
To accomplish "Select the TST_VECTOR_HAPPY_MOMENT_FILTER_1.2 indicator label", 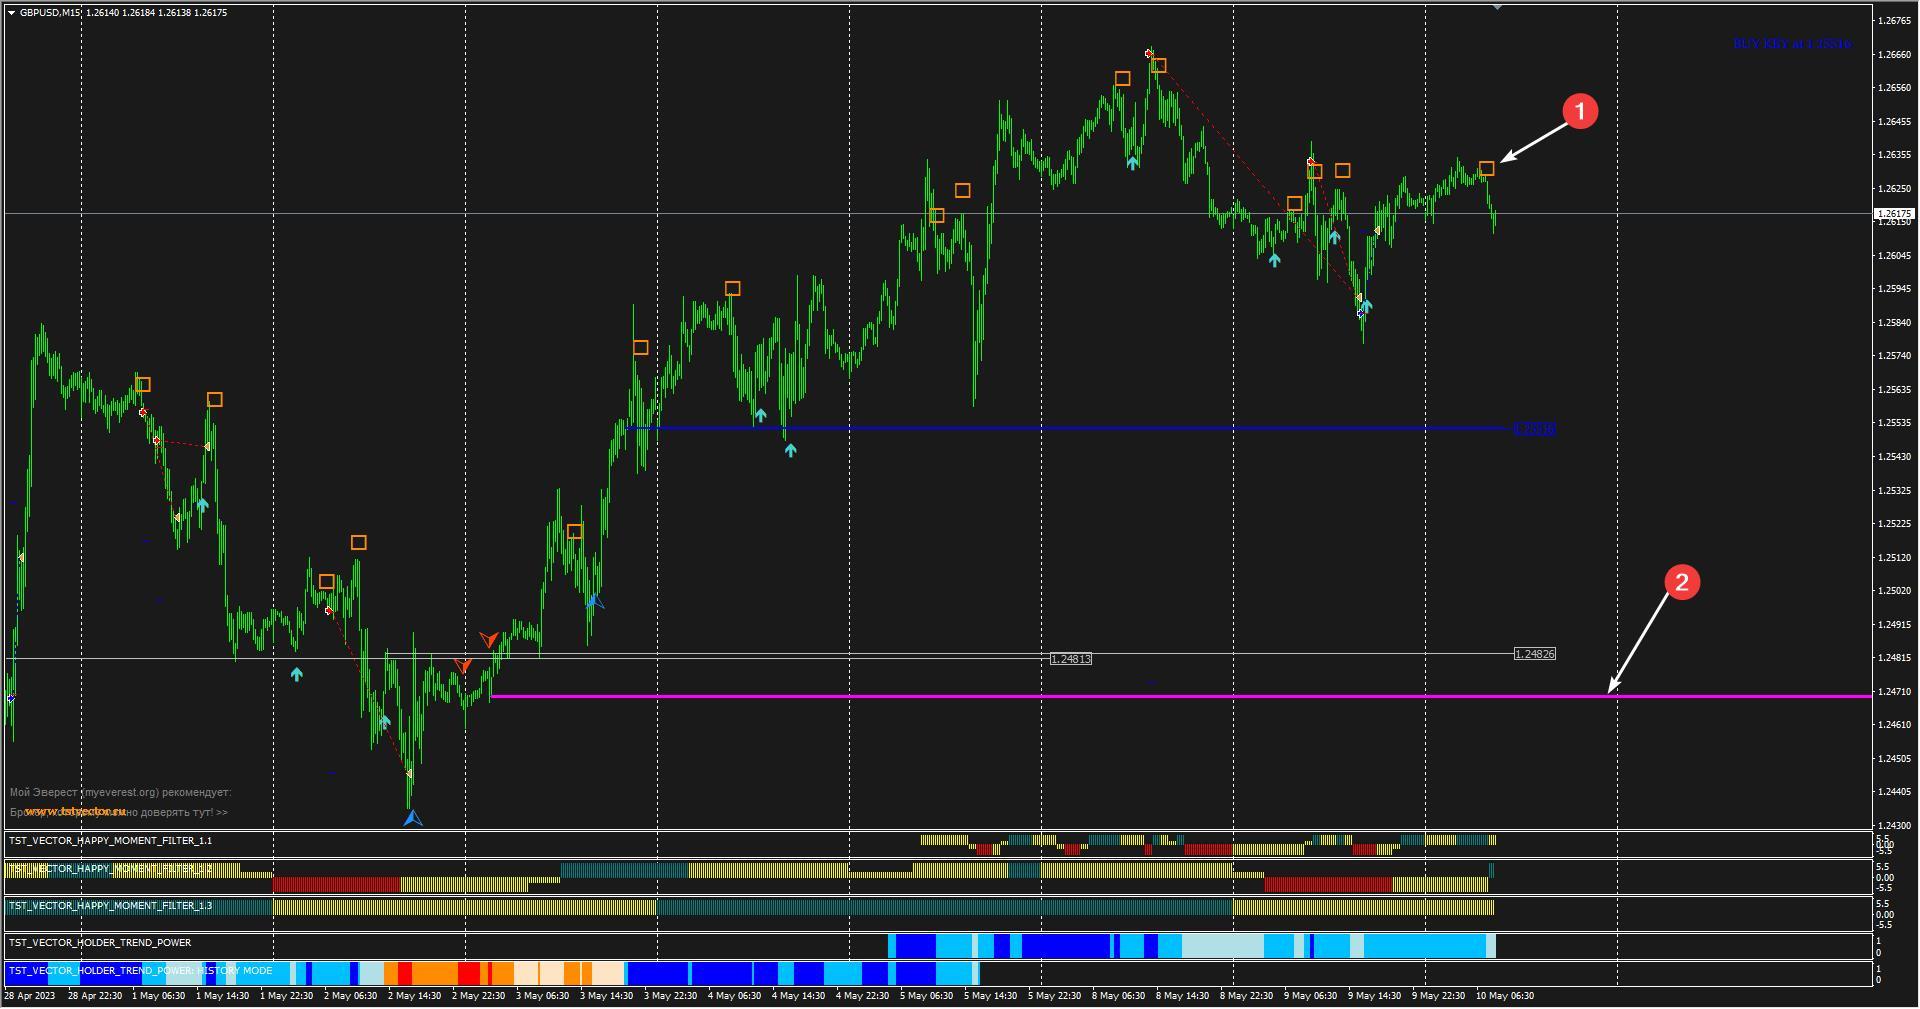I will pyautogui.click(x=110, y=869).
